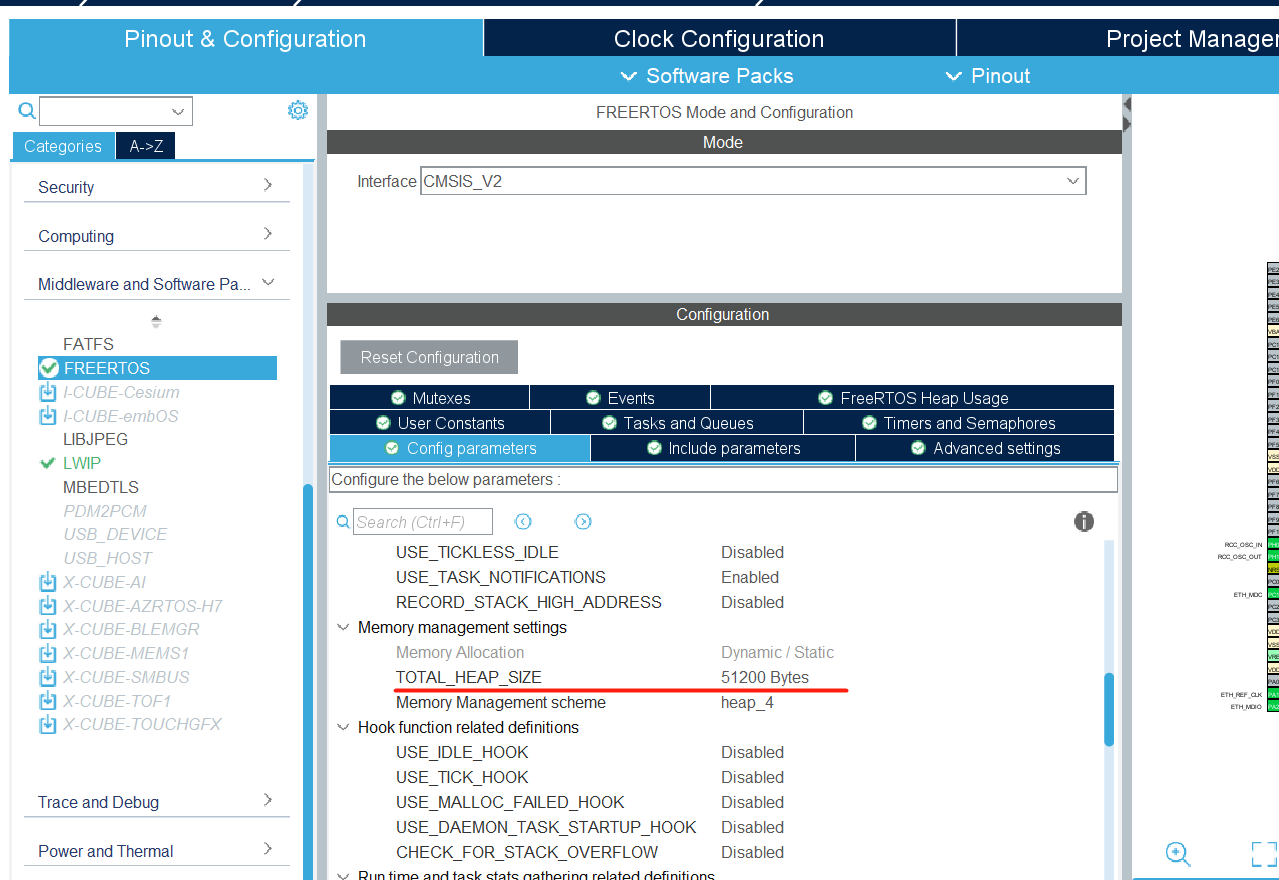Viewport: 1279px width, 880px height.
Task: Click the parameter search magnifier icon
Action: click(343, 522)
